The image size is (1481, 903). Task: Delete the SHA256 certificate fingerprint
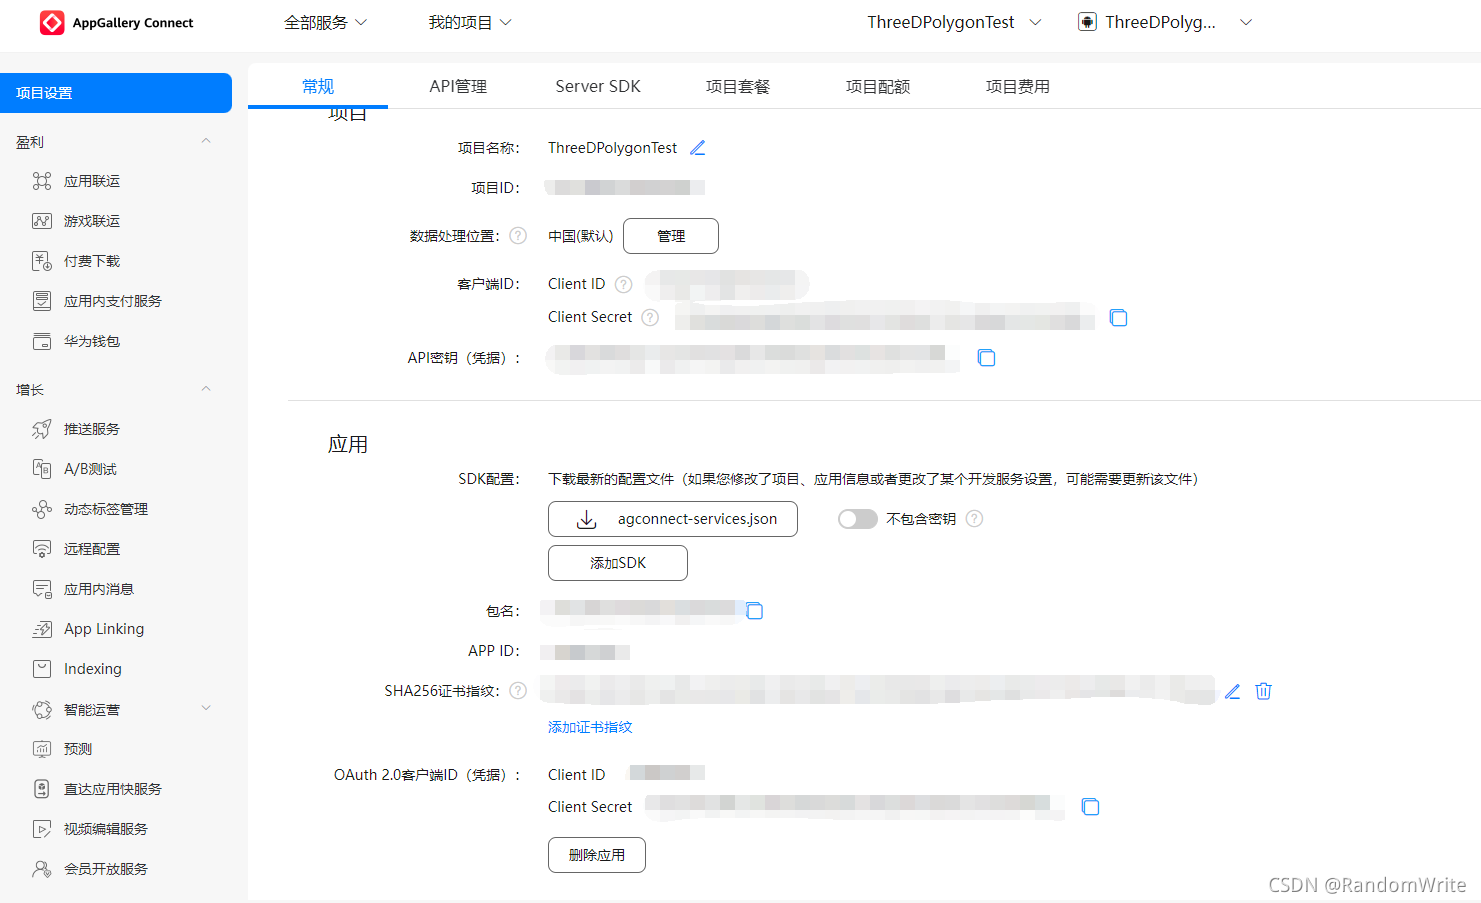coord(1264,691)
